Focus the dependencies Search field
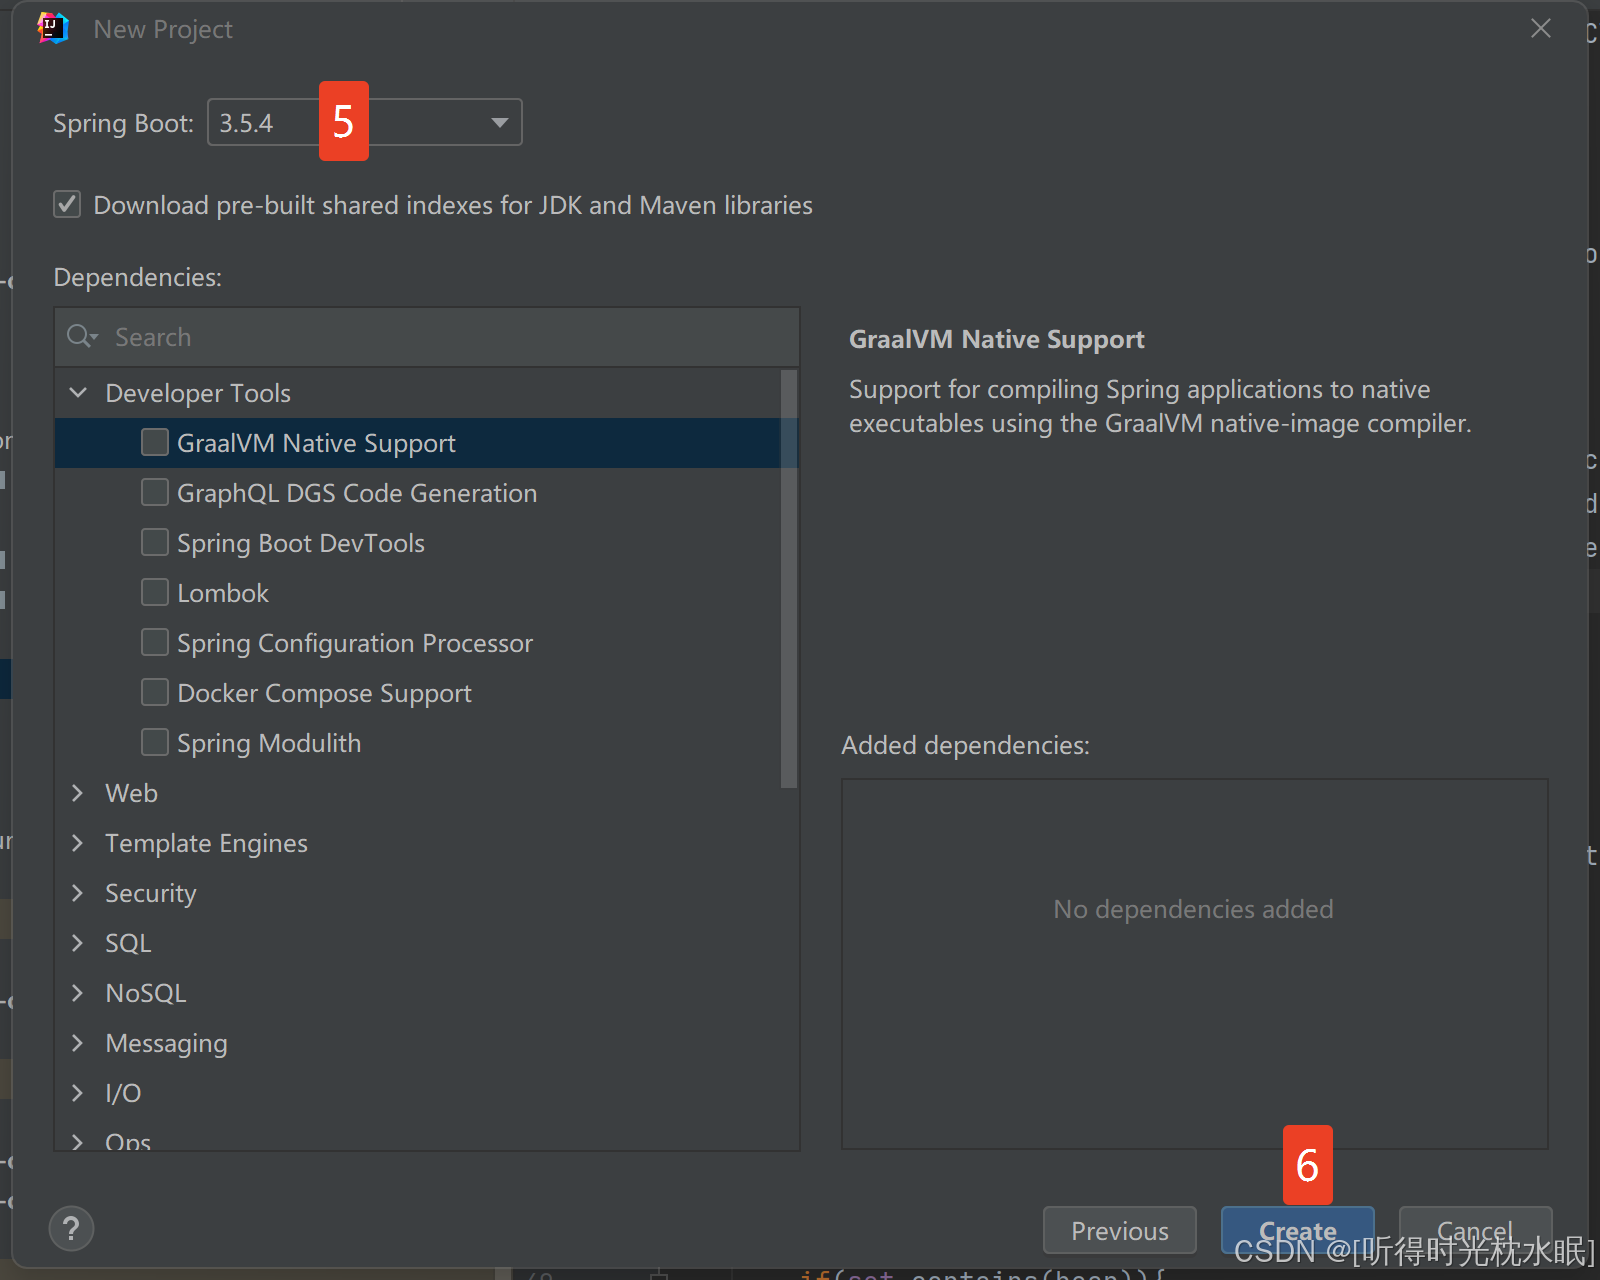 point(427,337)
